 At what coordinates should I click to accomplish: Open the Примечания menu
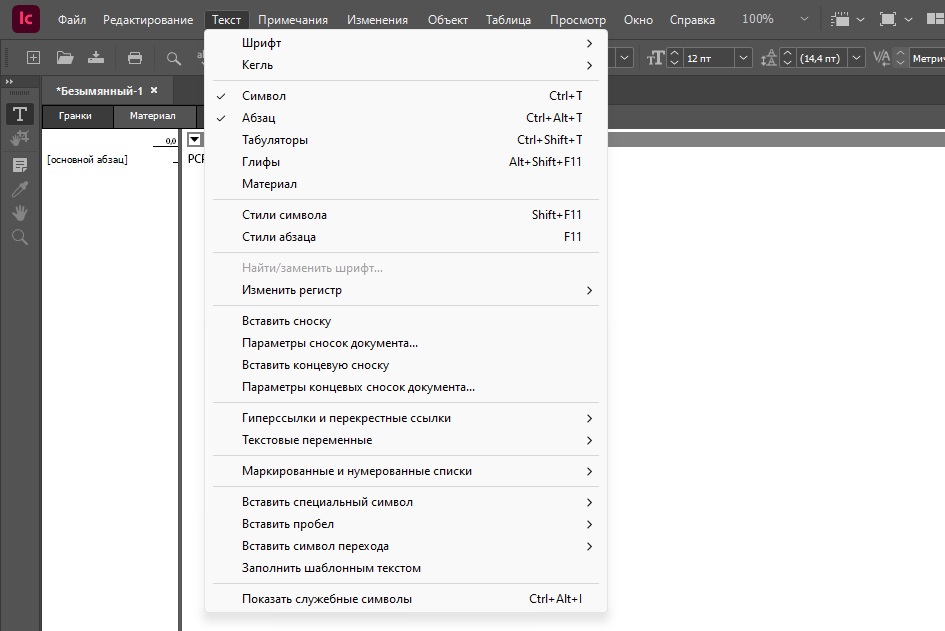pyautogui.click(x=292, y=20)
